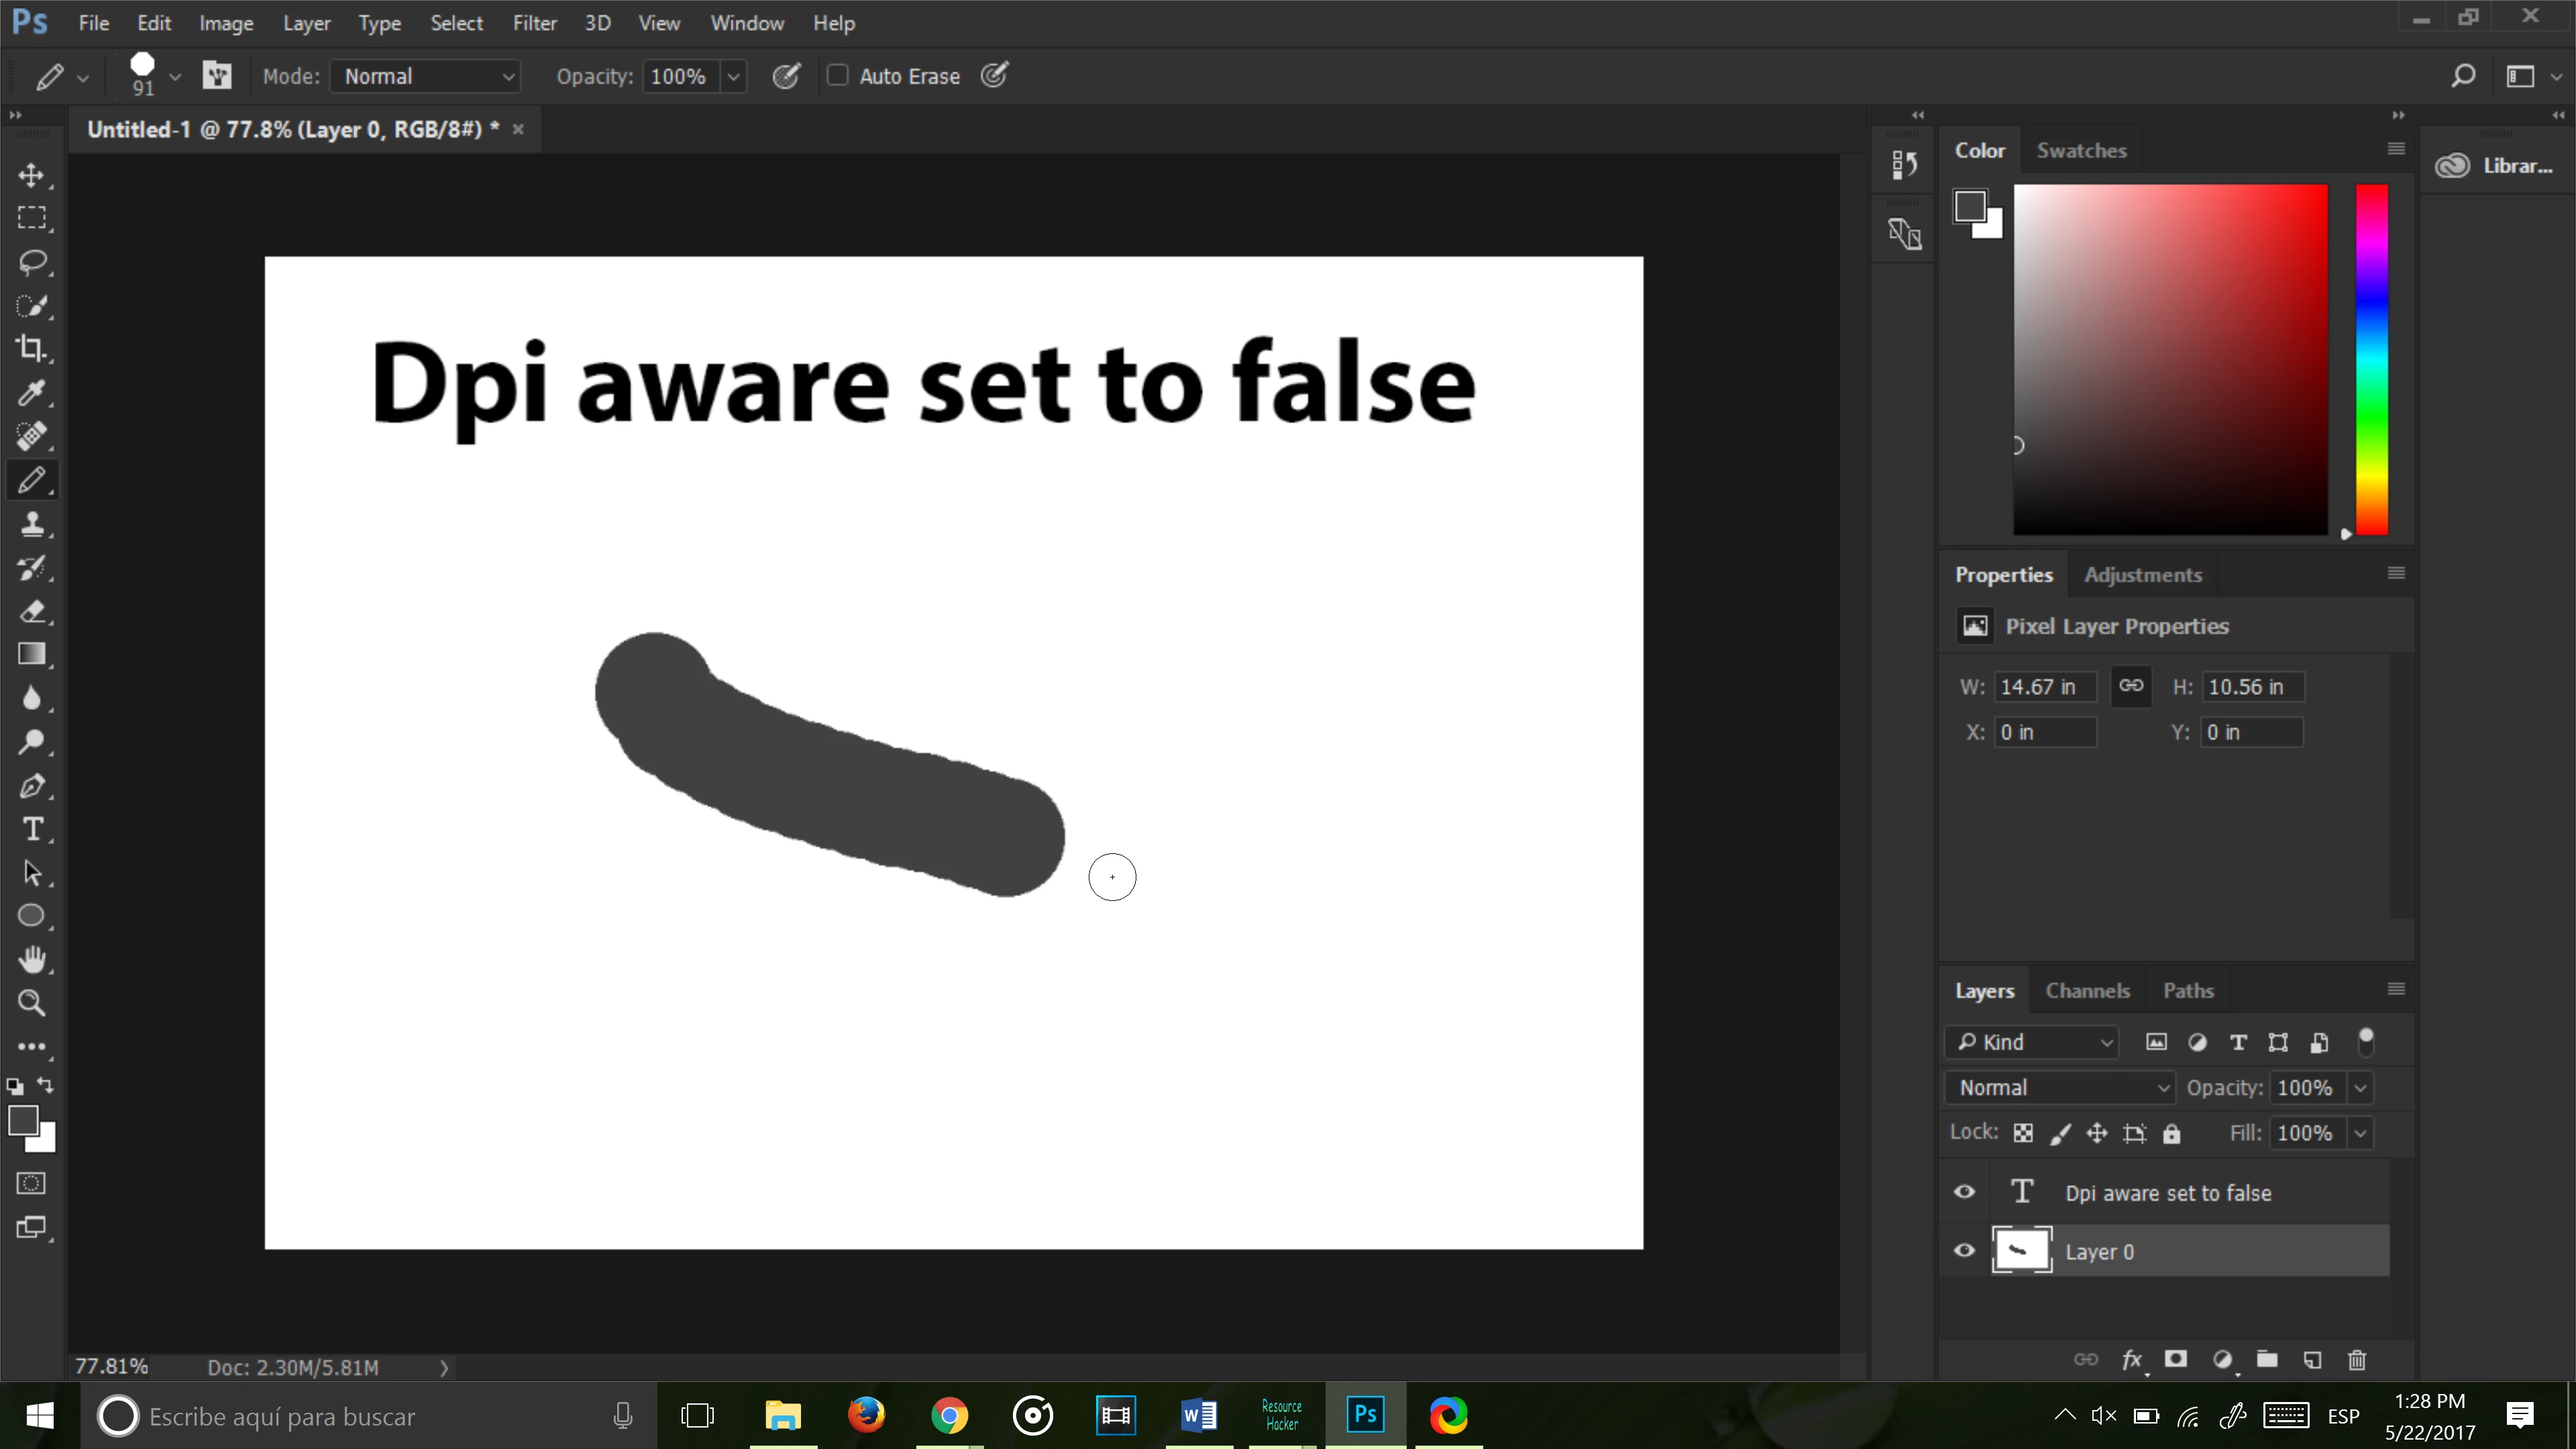
Task: Select the Clone Stamp tool
Action: click(x=32, y=524)
